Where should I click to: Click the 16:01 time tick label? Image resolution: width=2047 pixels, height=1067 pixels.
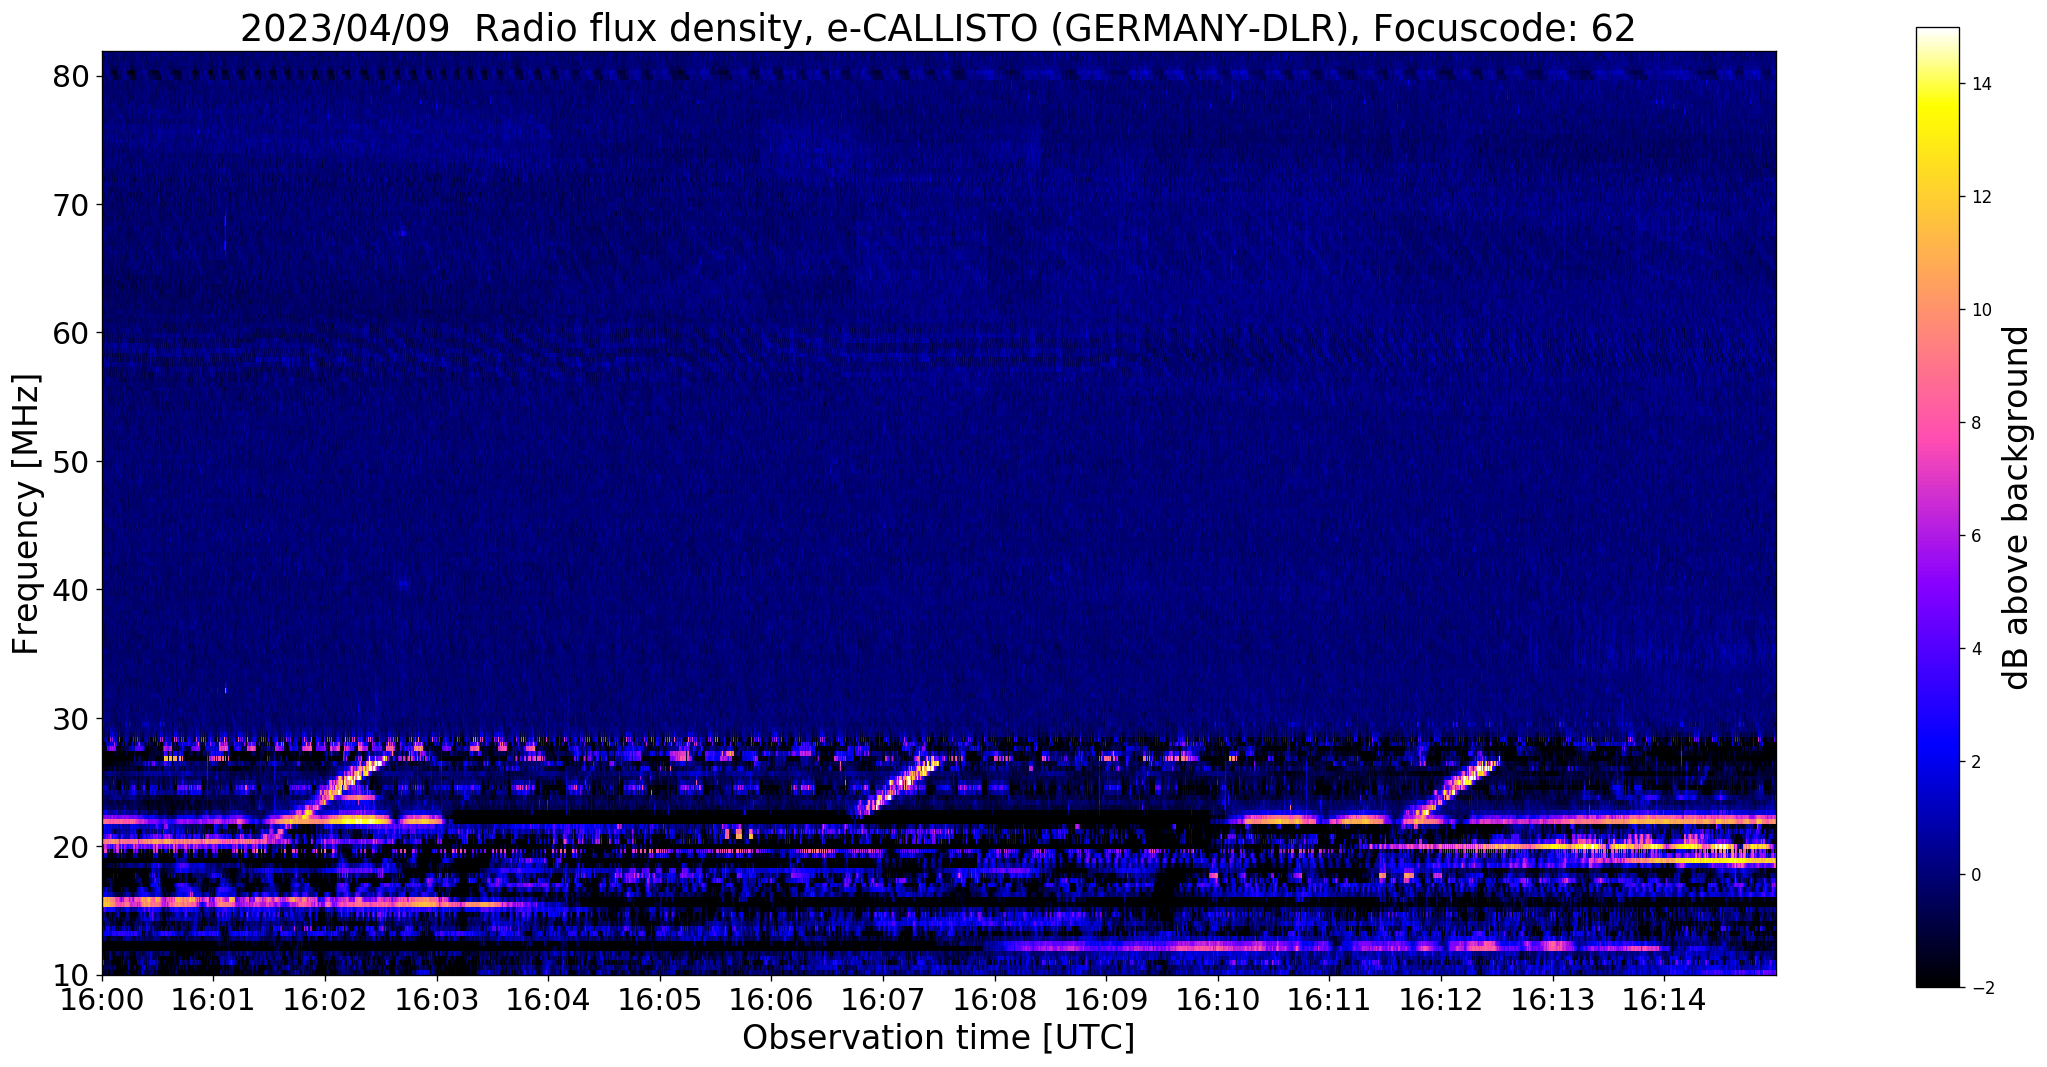(x=213, y=998)
